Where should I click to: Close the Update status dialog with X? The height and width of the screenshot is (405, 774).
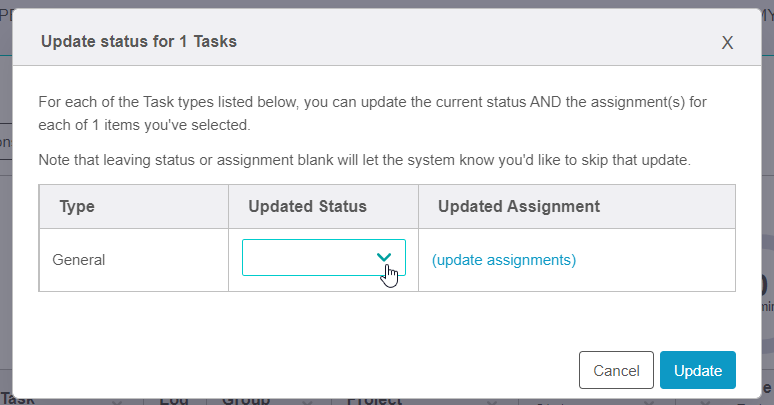(x=727, y=42)
